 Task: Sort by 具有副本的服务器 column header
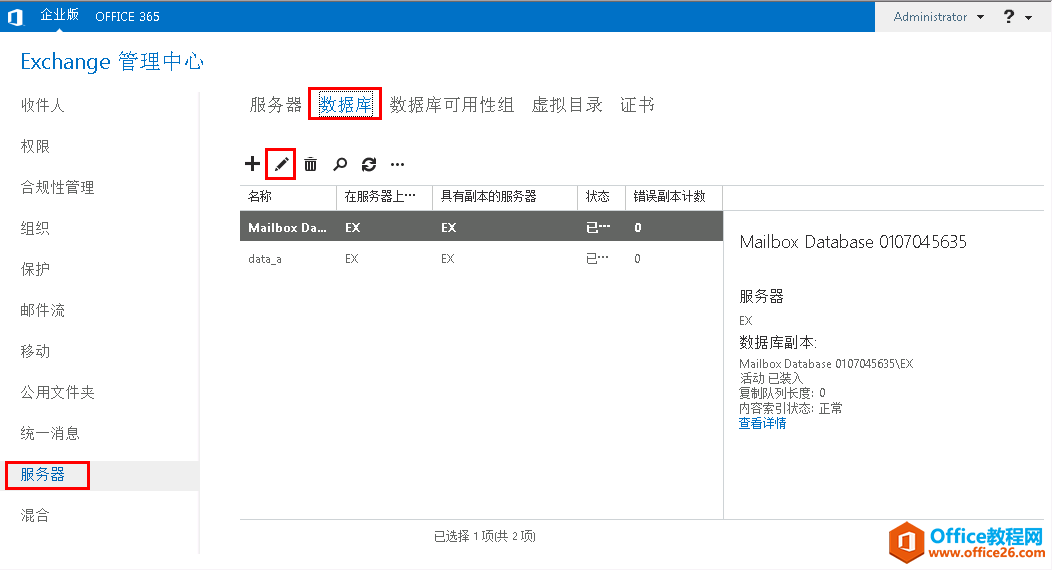(505, 196)
